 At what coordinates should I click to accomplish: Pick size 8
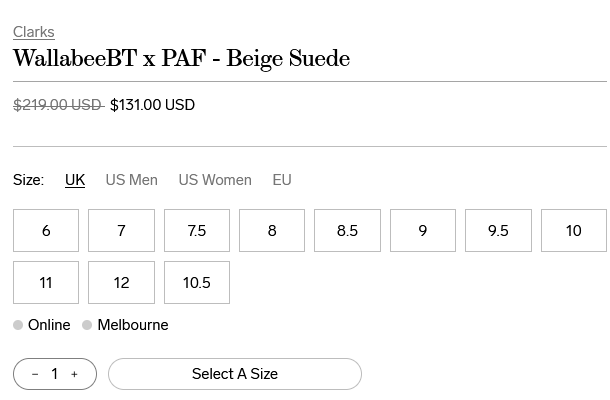pyautogui.click(x=272, y=231)
